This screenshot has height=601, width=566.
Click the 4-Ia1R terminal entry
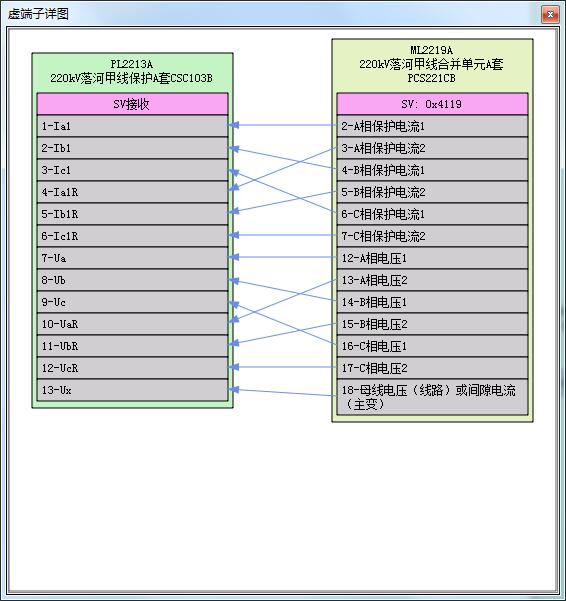click(133, 192)
